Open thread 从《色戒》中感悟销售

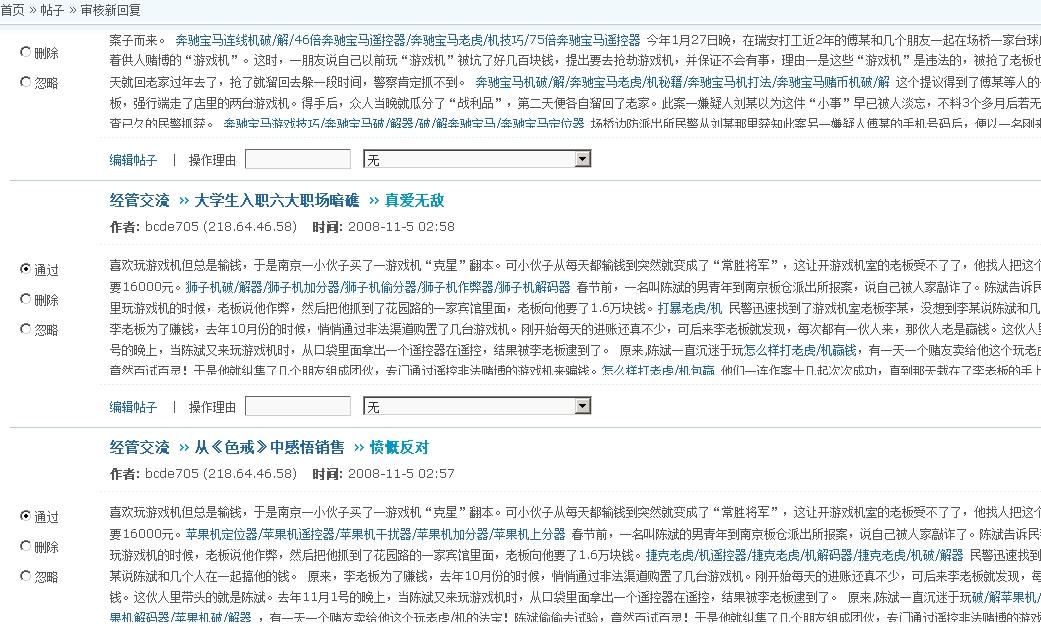pos(269,447)
